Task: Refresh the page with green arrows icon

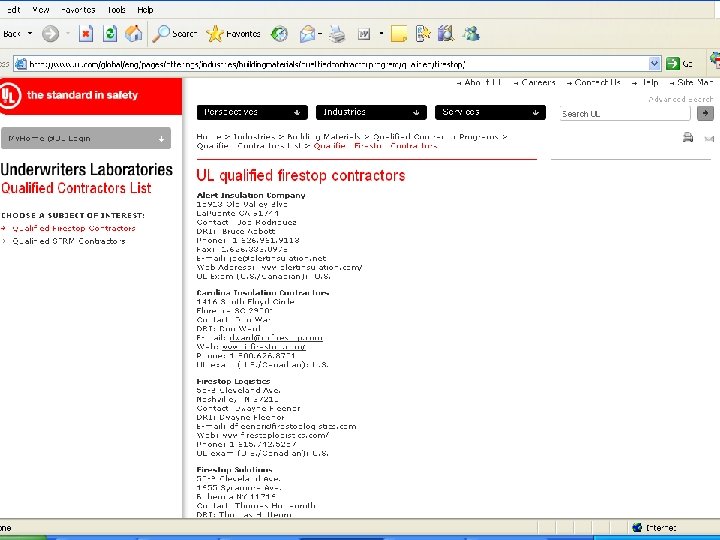Action: (x=110, y=34)
